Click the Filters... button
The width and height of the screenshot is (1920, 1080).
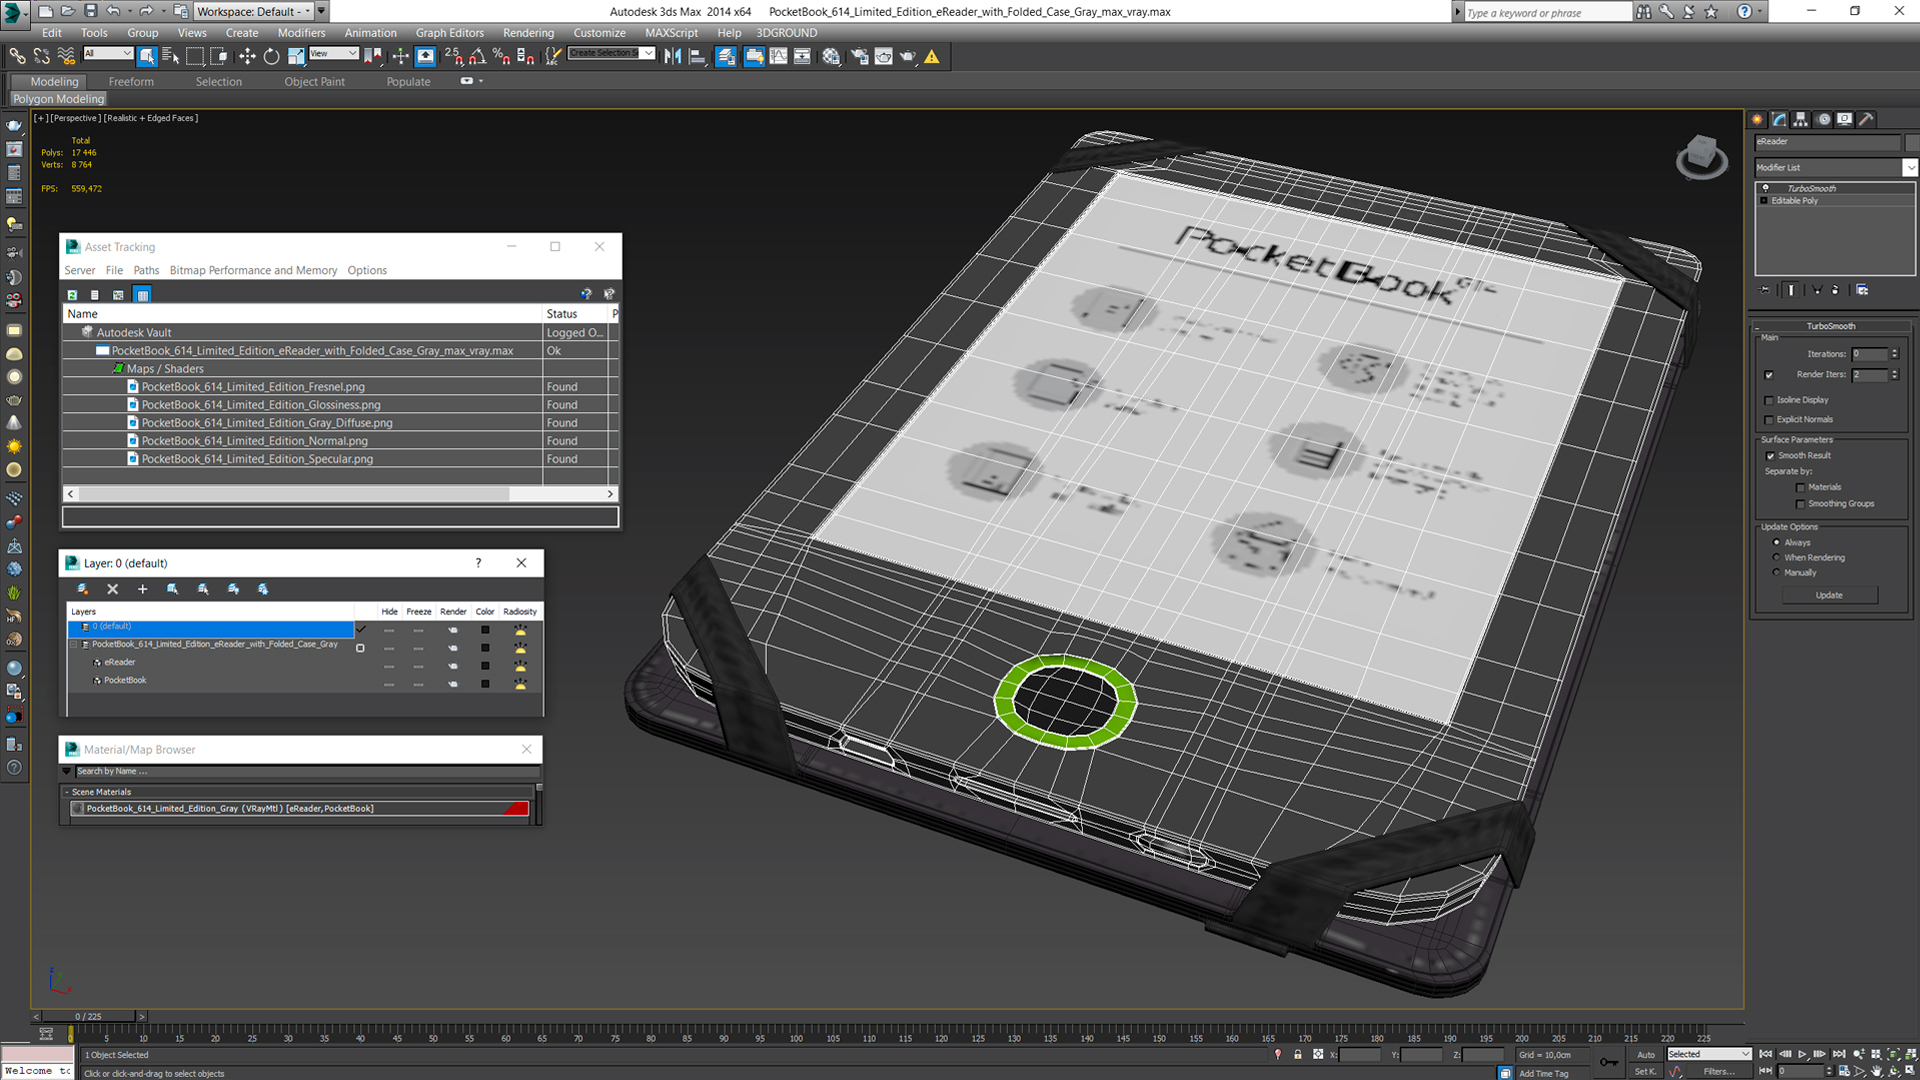(x=1719, y=1071)
